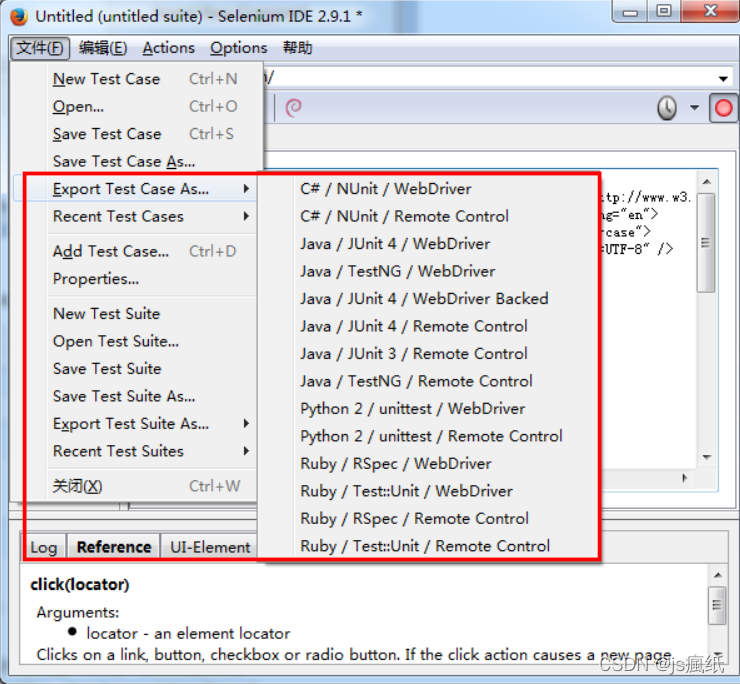Expand Export Test Case As... submenu
This screenshot has width=740, height=684.
click(137, 189)
